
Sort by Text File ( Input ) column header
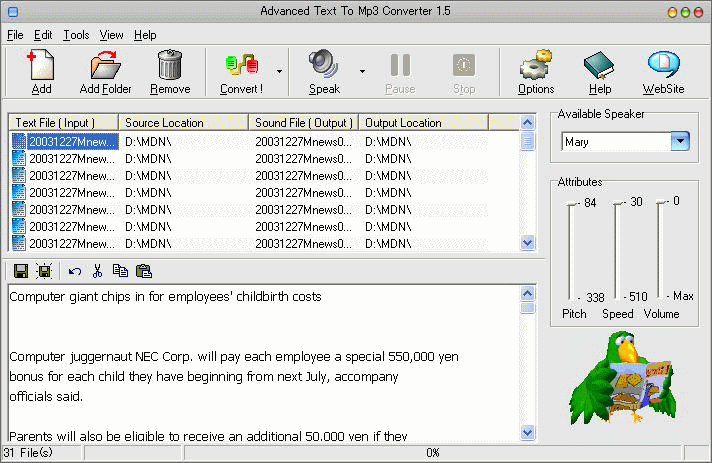tap(64, 123)
